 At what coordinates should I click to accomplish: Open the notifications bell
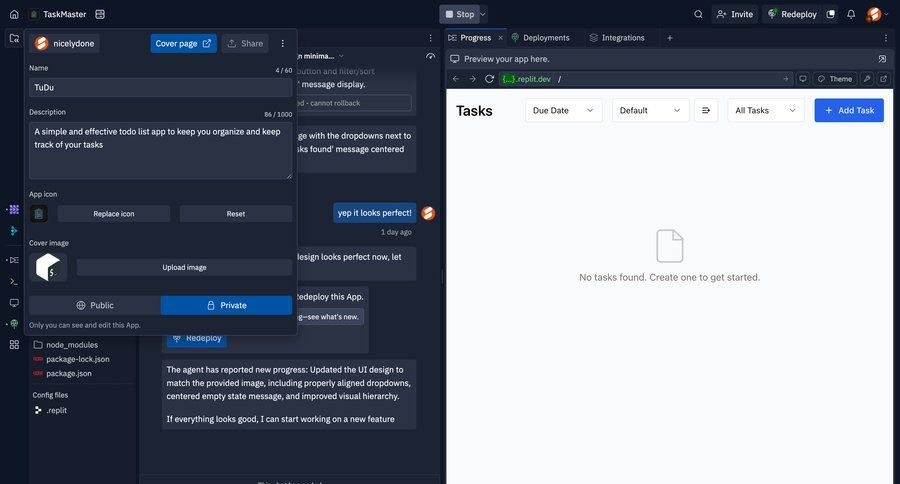click(851, 14)
